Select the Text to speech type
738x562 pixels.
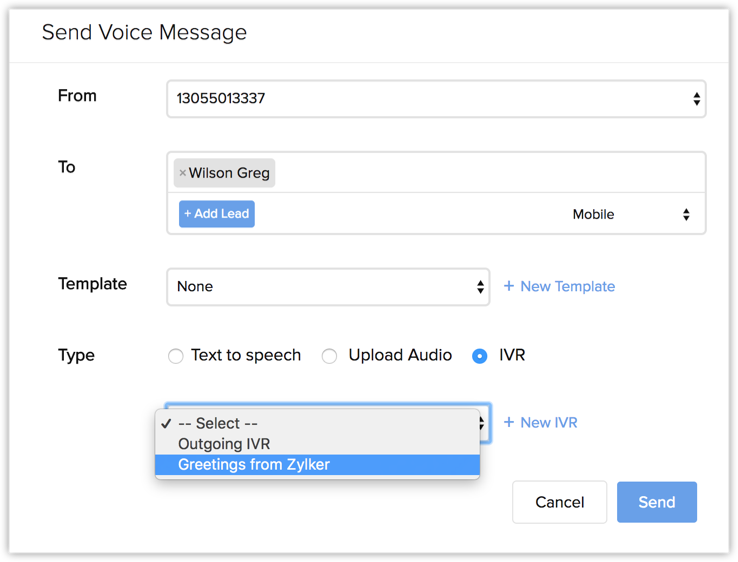pos(176,356)
